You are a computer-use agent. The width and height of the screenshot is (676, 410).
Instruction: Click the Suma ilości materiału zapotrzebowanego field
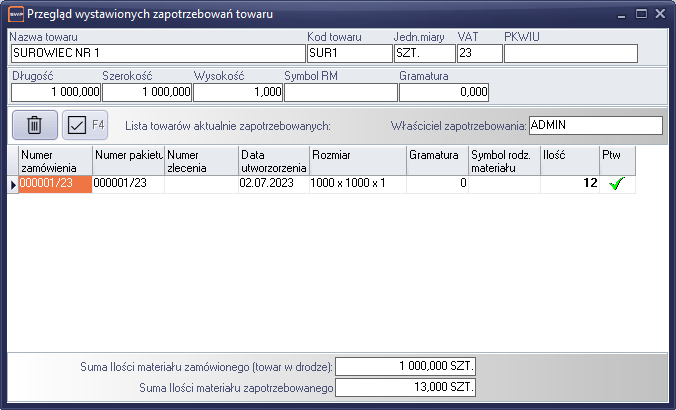[x=406, y=387]
